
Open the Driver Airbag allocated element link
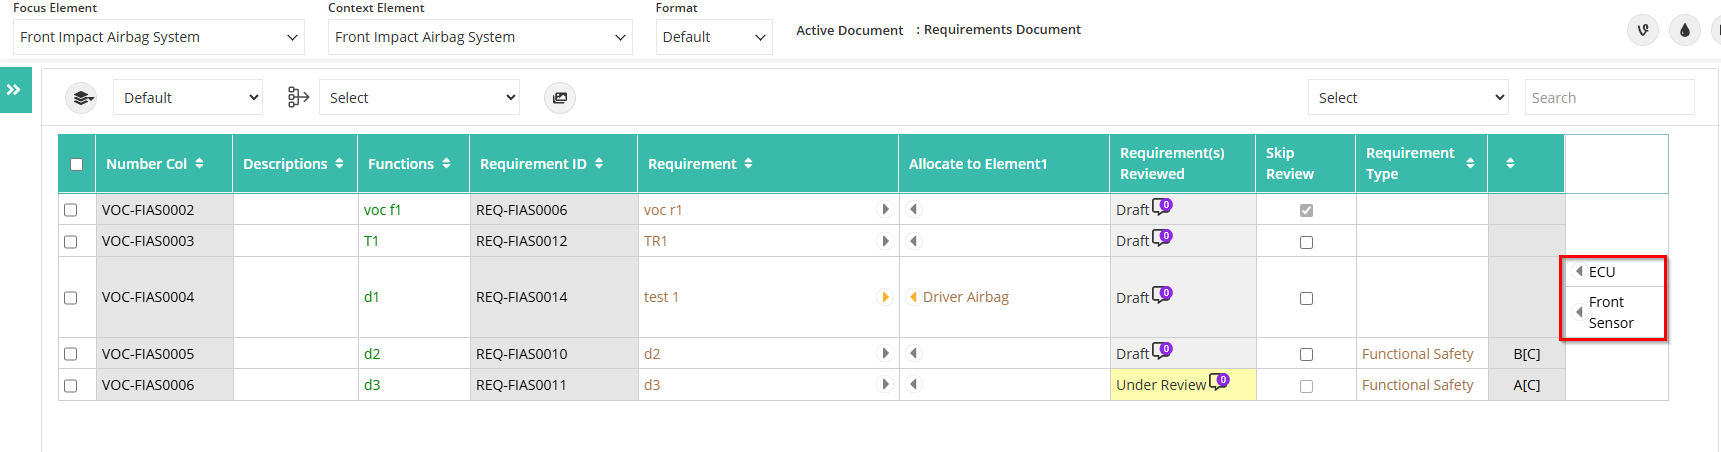(x=966, y=297)
